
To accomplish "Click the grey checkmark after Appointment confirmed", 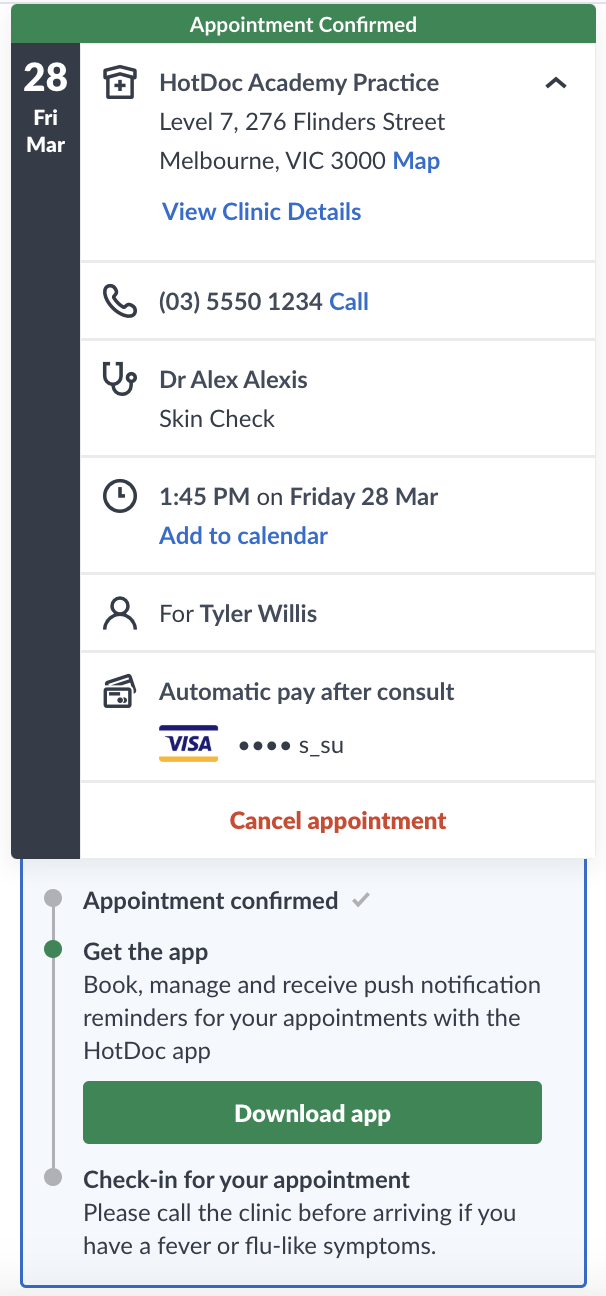I will coord(361,900).
